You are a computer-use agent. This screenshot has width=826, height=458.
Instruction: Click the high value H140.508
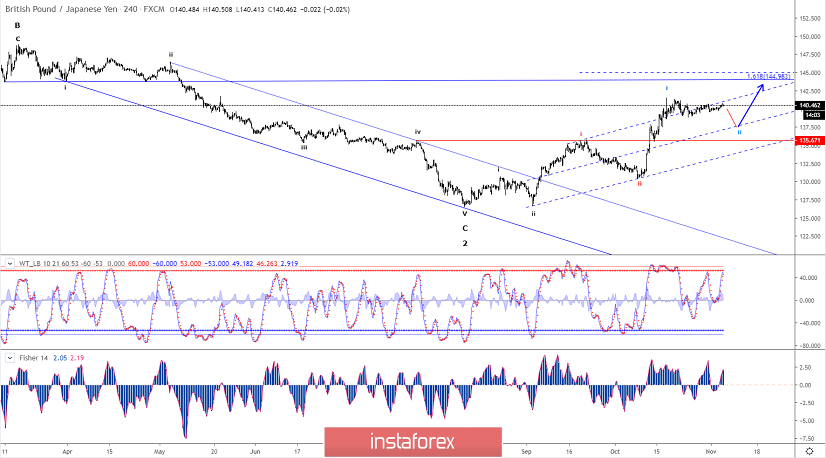click(217, 9)
